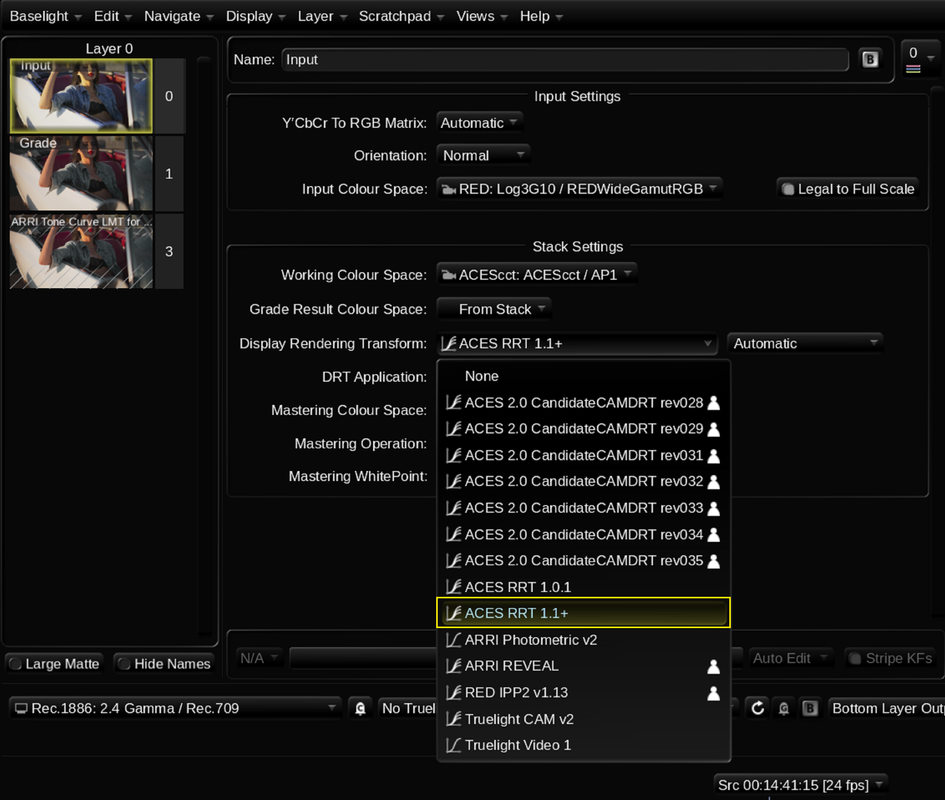Image resolution: width=945 pixels, height=800 pixels.
Task: Click the Layer 0 panel heading
Action: [109, 48]
